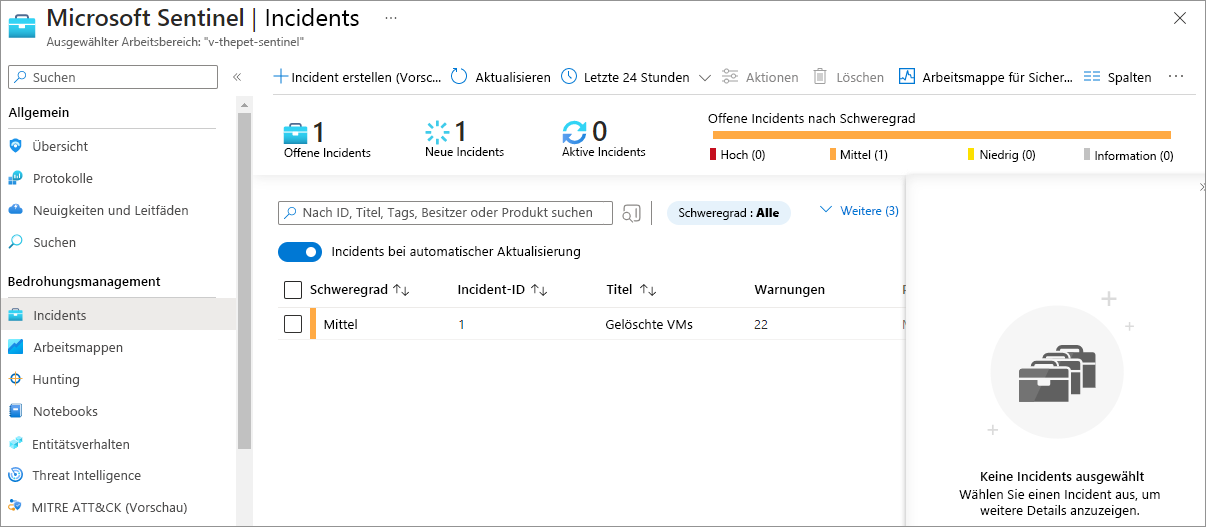Open Arbeitsmappen in the sidebar

pyautogui.click(x=78, y=347)
